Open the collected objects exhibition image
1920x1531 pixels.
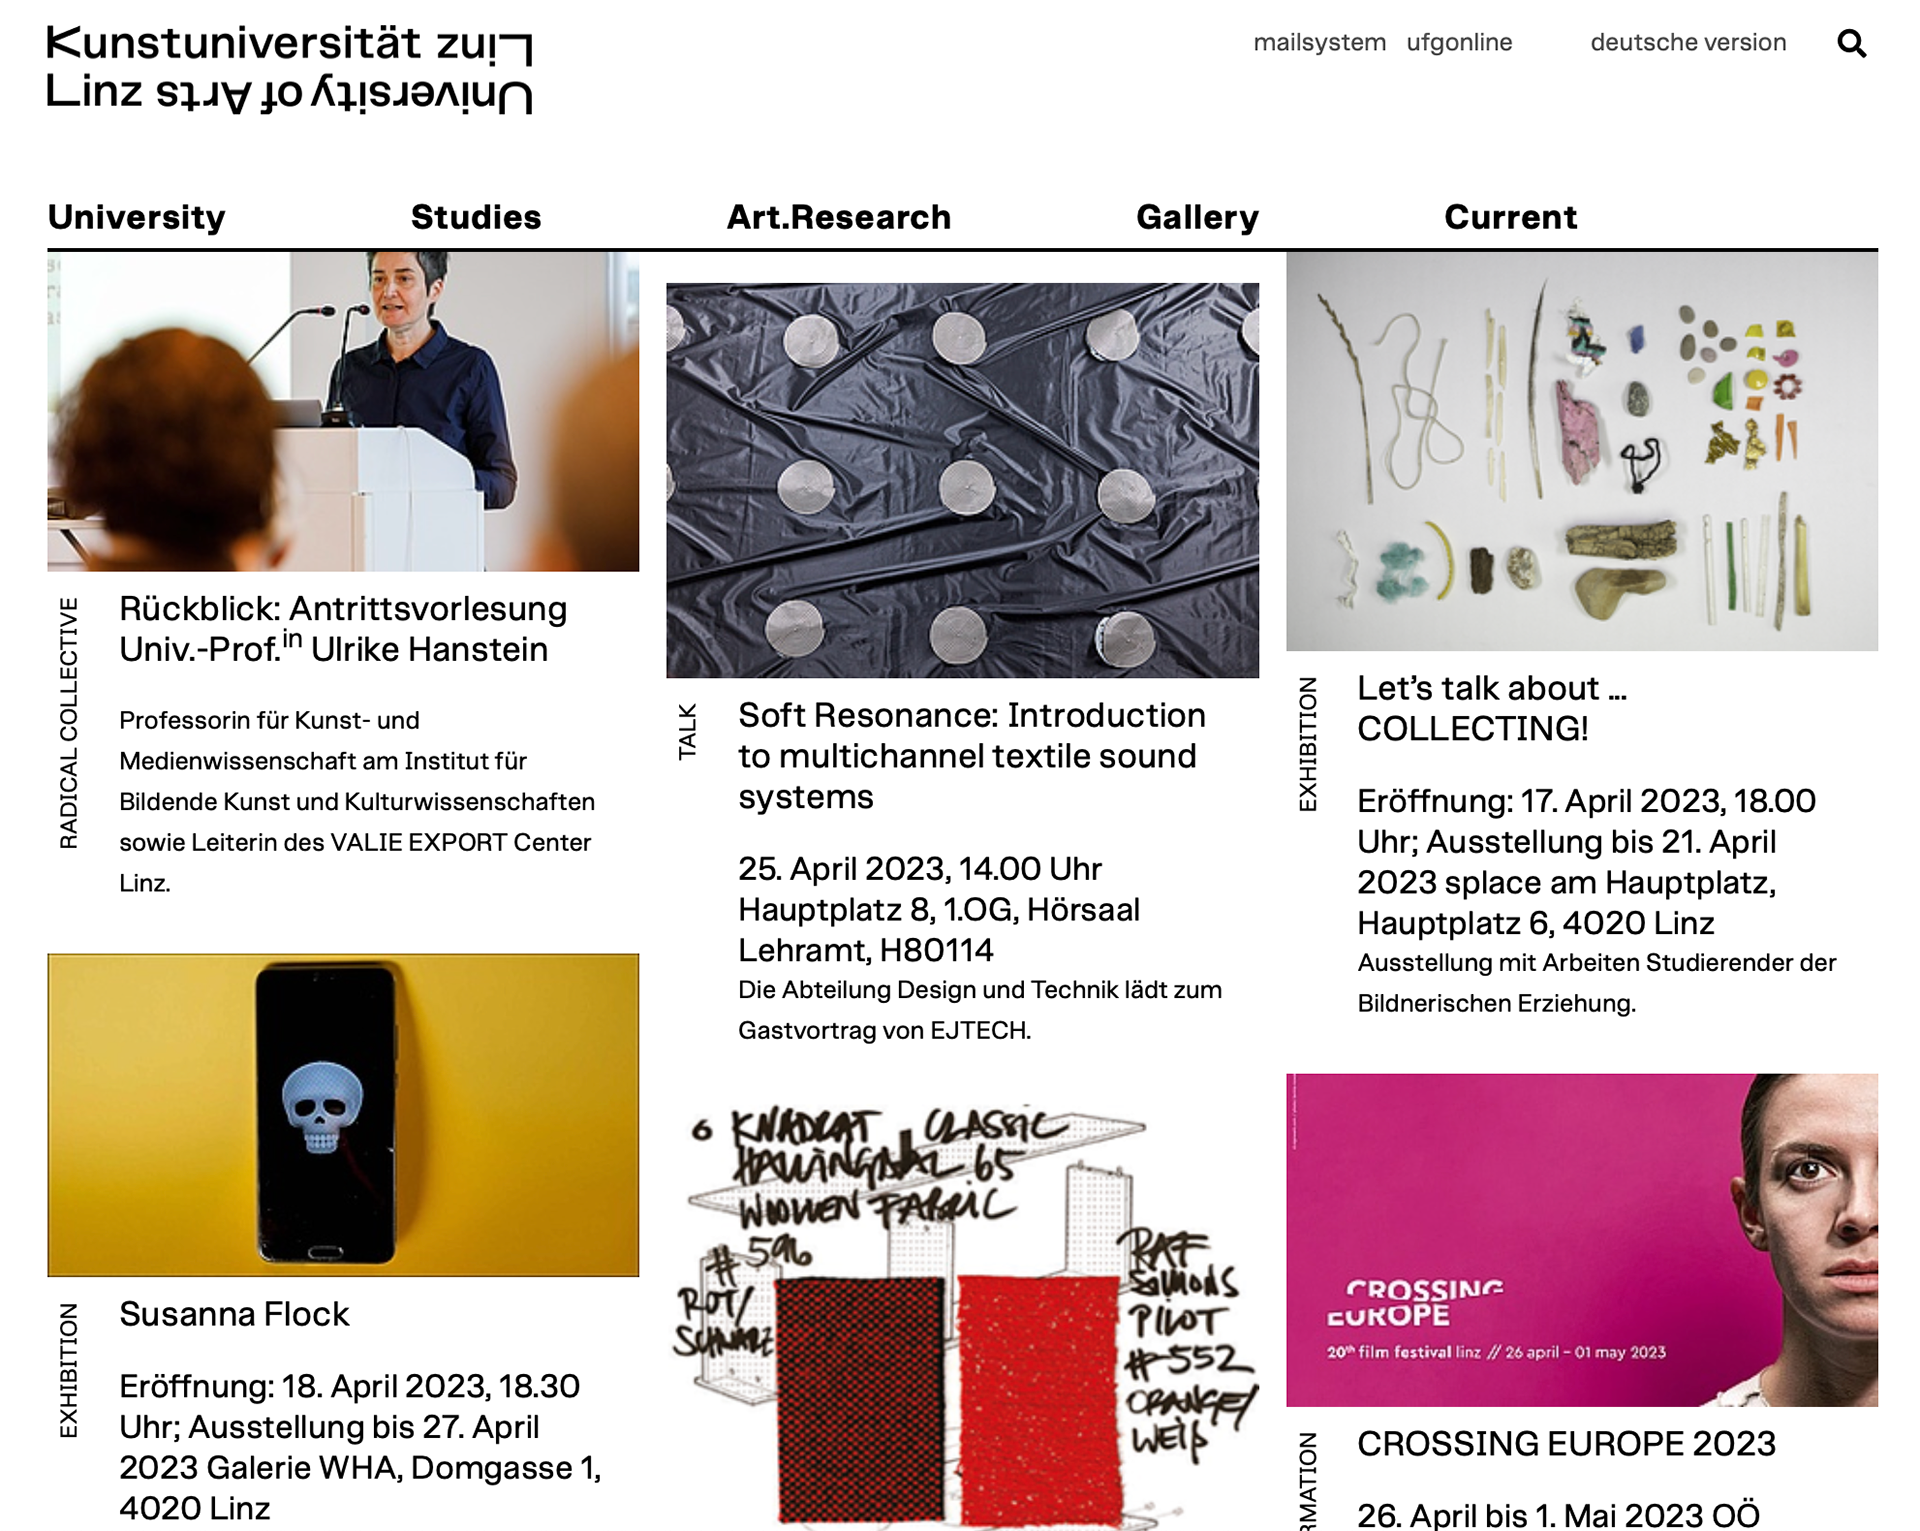coord(1582,451)
